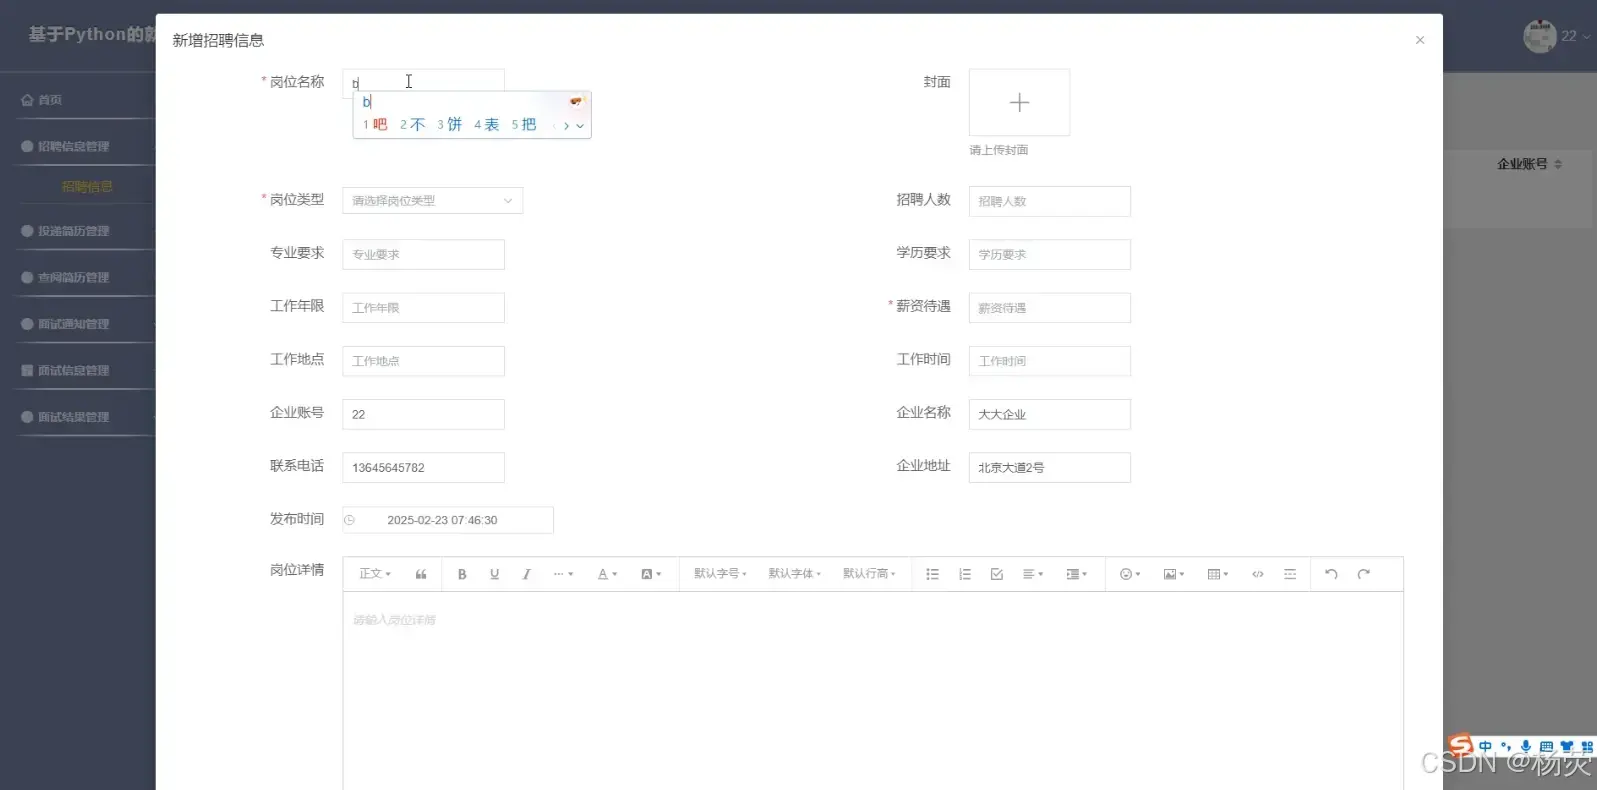
Task: Open the user 22 account dropdown
Action: pos(1555,36)
